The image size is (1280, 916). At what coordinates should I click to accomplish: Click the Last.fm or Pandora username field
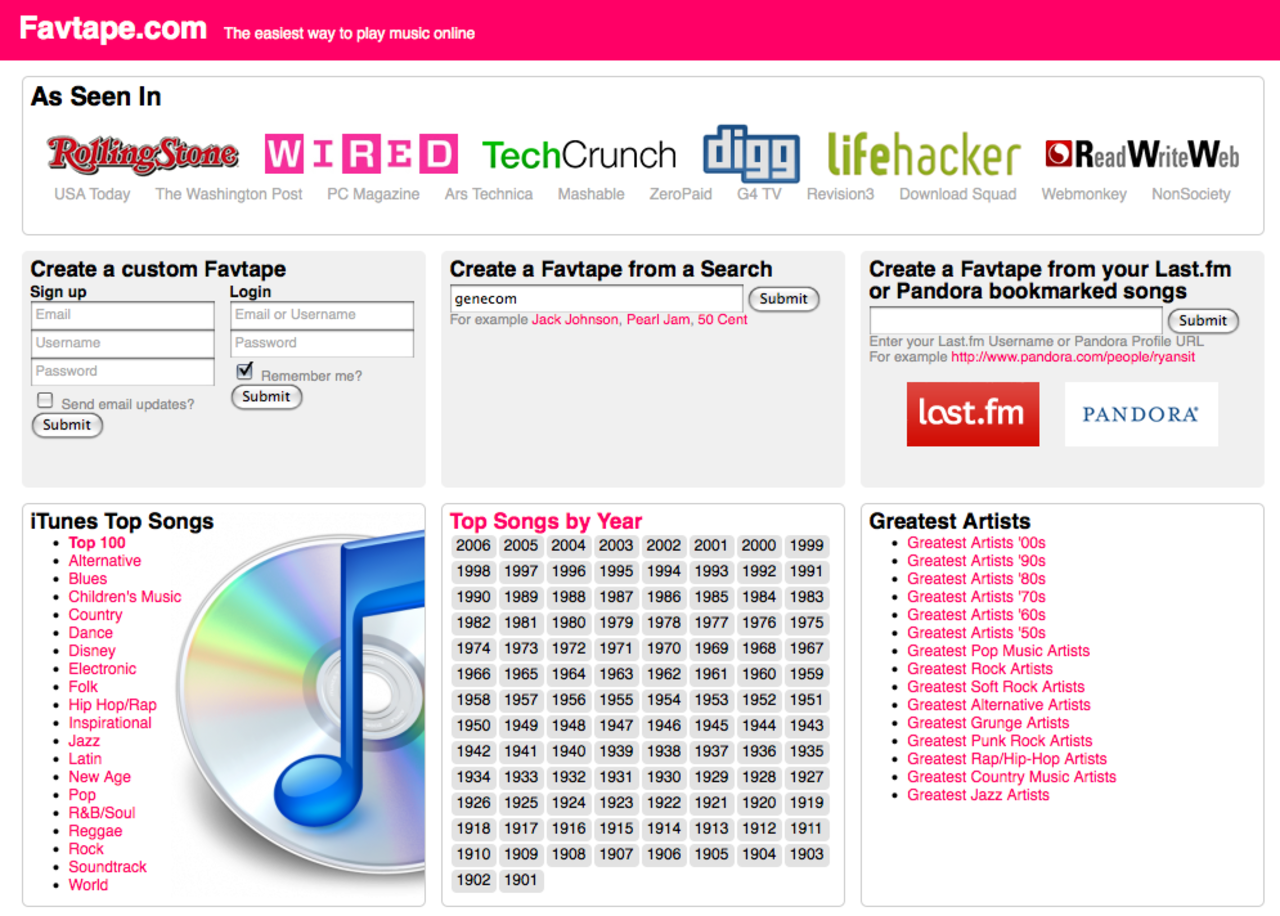(x=1015, y=320)
